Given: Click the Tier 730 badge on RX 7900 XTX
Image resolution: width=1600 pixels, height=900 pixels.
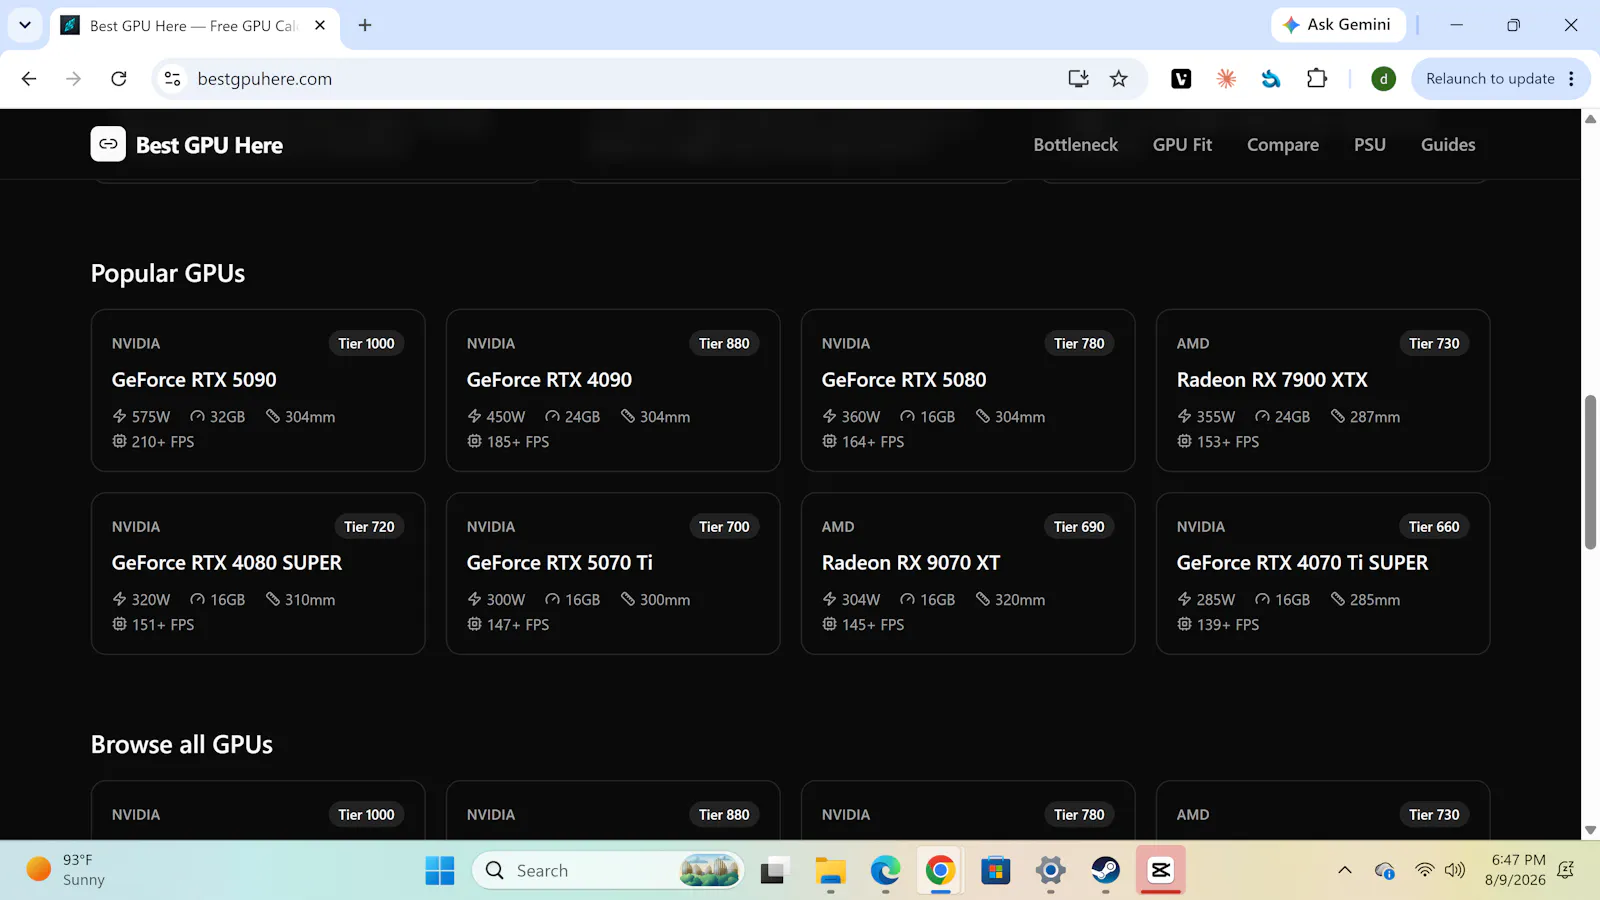Looking at the screenshot, I should click(x=1434, y=343).
